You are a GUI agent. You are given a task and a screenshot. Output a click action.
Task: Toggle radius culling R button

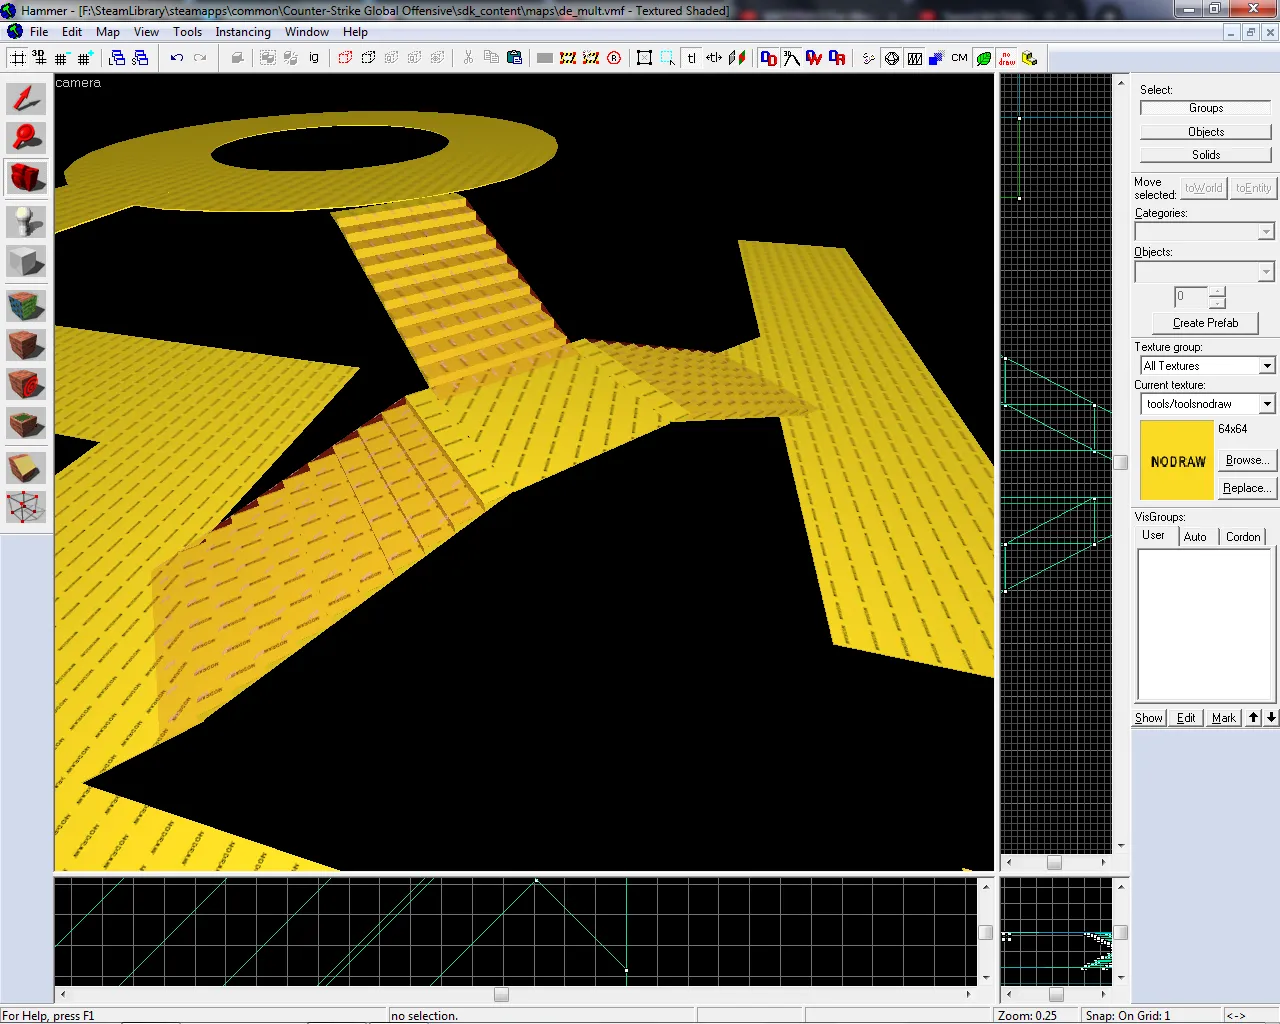pyautogui.click(x=614, y=58)
